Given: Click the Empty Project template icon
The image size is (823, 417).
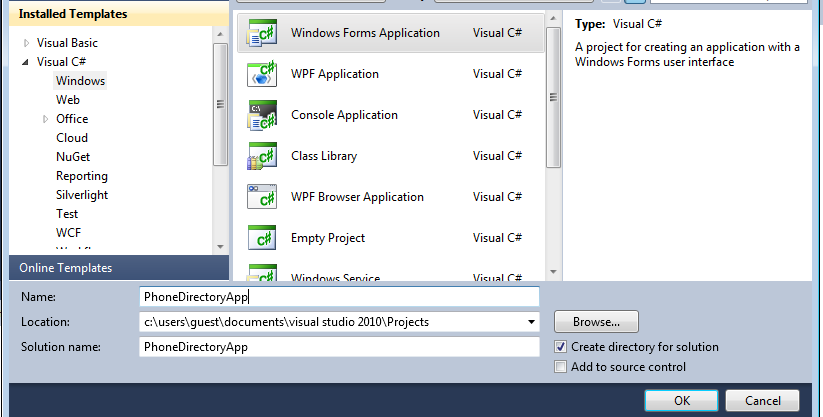Looking at the screenshot, I should pos(262,239).
